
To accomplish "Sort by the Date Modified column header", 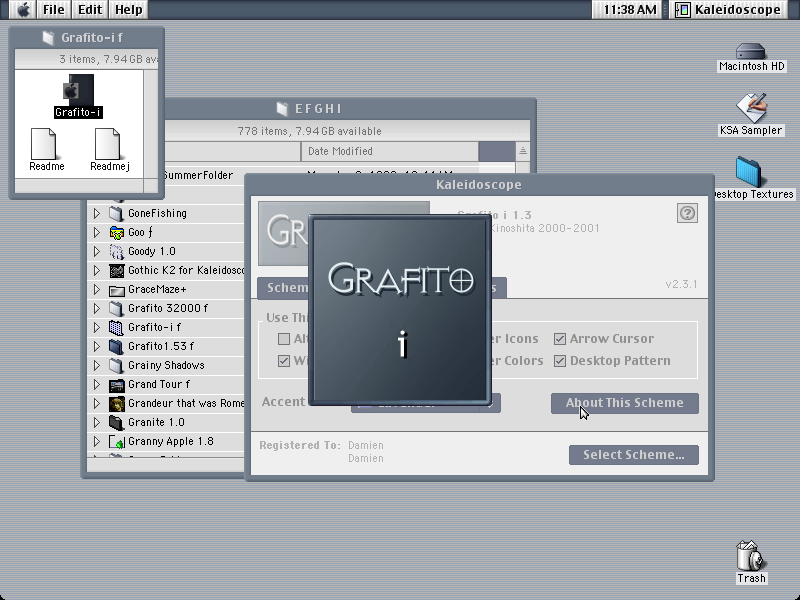I will pyautogui.click(x=390, y=151).
